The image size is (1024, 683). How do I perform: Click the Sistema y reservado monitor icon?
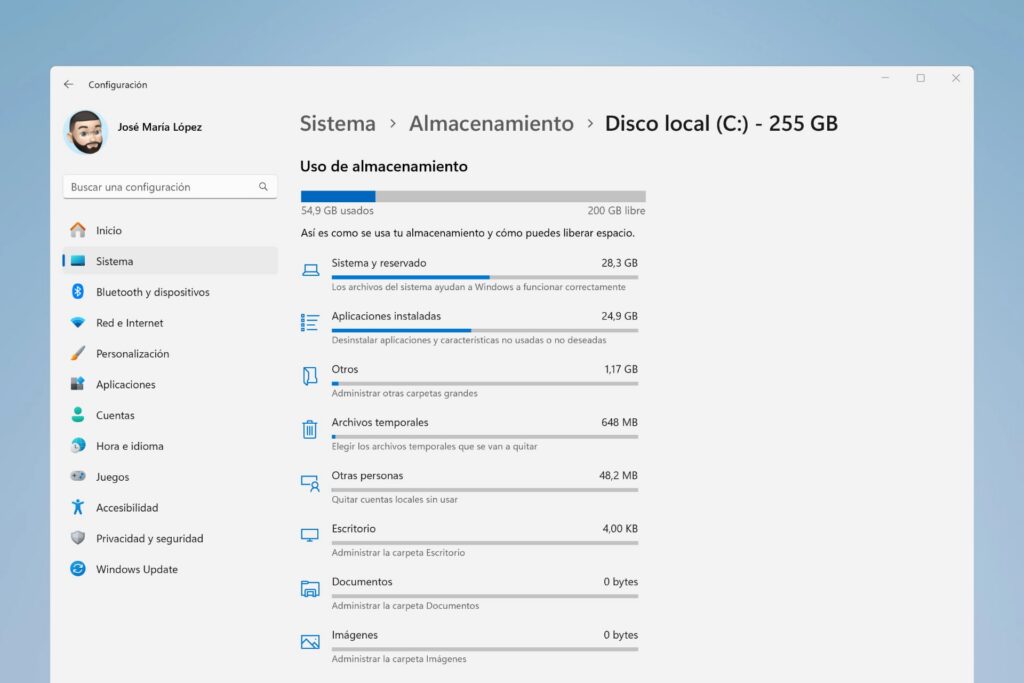[310, 269]
